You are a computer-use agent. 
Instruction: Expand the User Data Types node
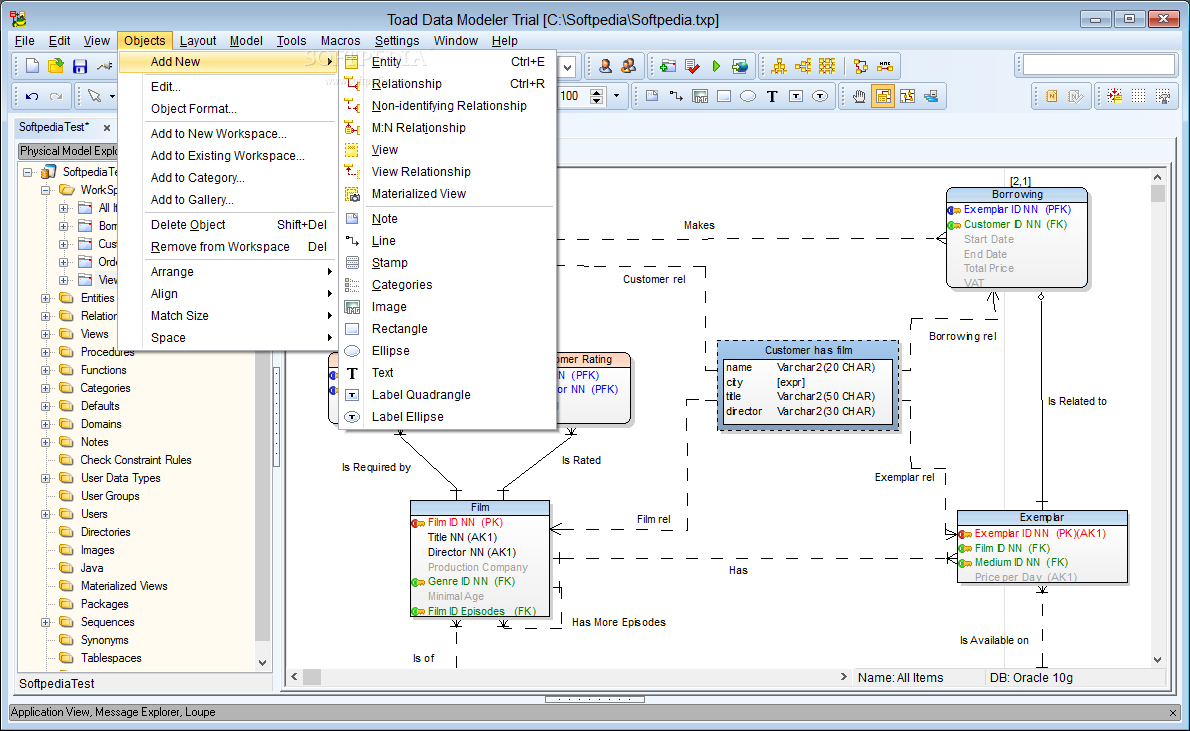tap(46, 478)
